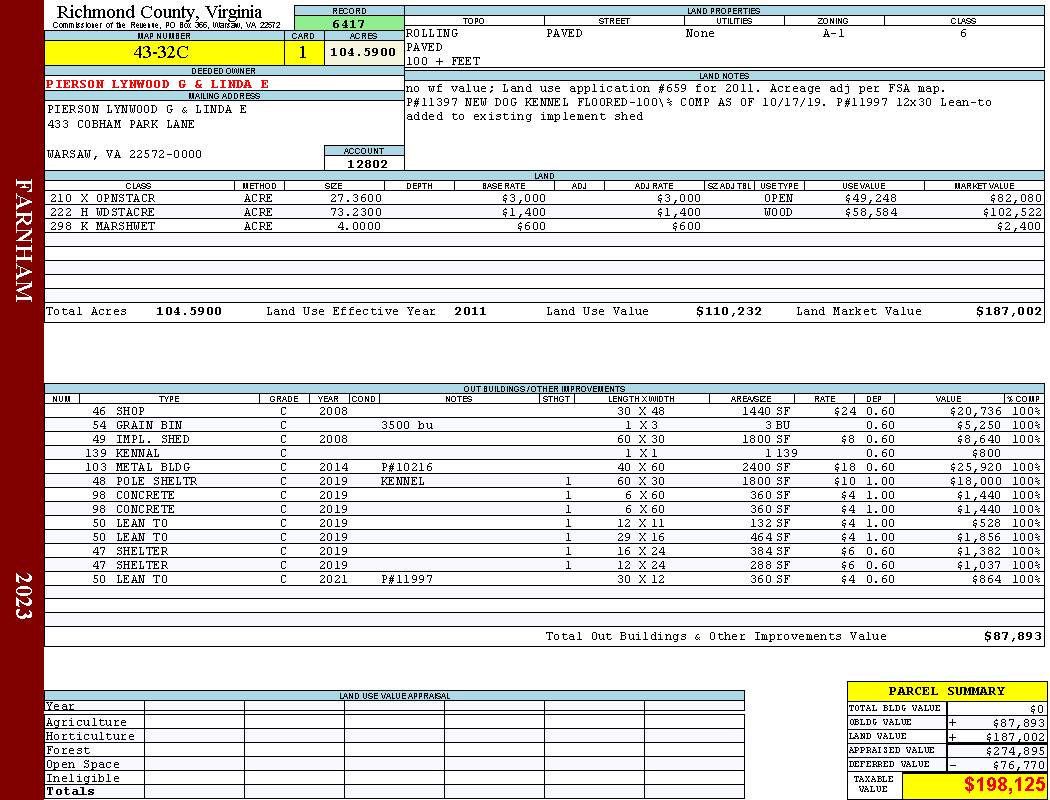Click the APPRAISED VALUE $274,895

1015,751
